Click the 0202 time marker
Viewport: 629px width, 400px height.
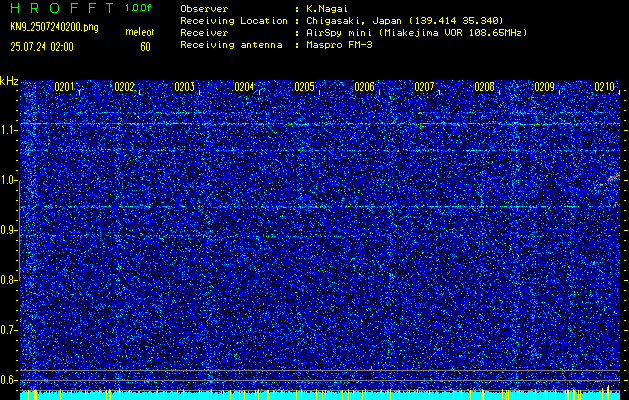124,87
